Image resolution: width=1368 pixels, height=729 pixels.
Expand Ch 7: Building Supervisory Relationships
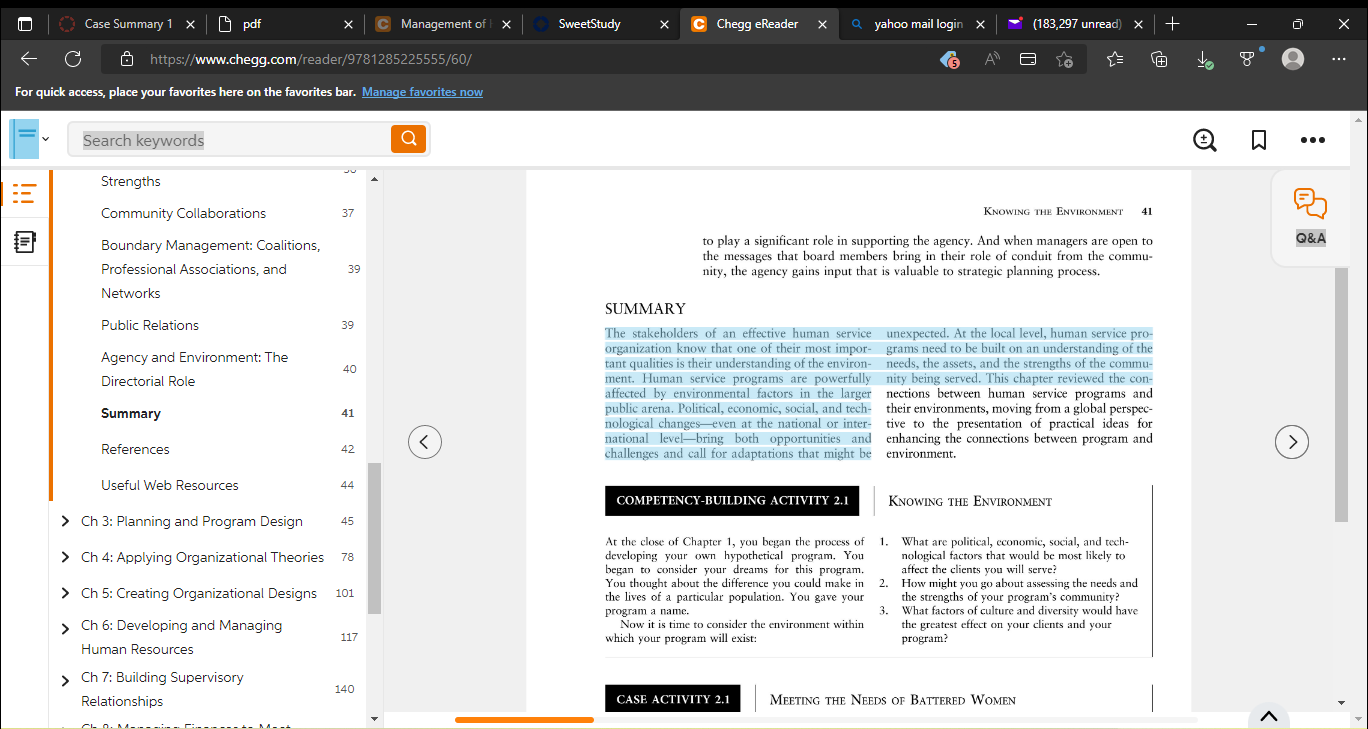tap(65, 680)
